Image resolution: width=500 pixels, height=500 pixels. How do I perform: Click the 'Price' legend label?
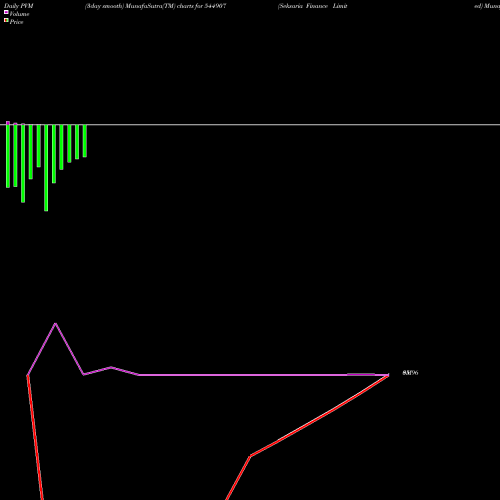[x=16, y=22]
